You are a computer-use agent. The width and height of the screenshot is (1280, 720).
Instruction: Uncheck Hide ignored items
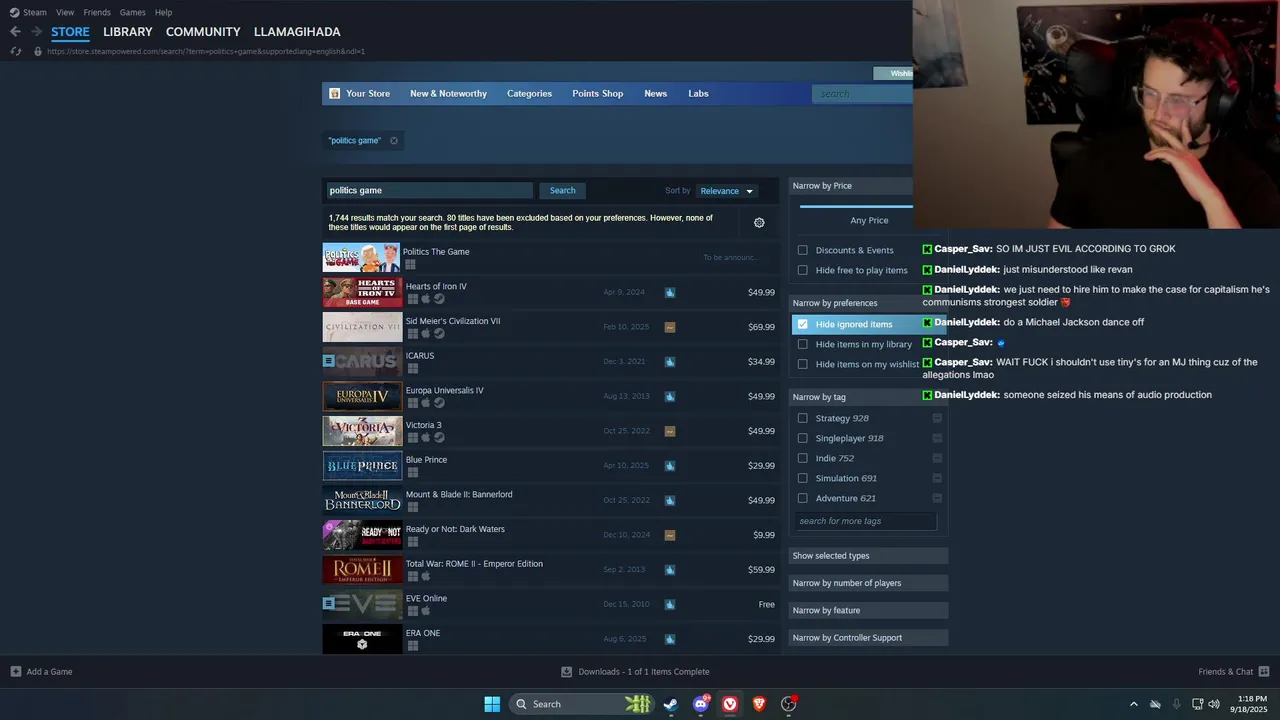tap(802, 324)
